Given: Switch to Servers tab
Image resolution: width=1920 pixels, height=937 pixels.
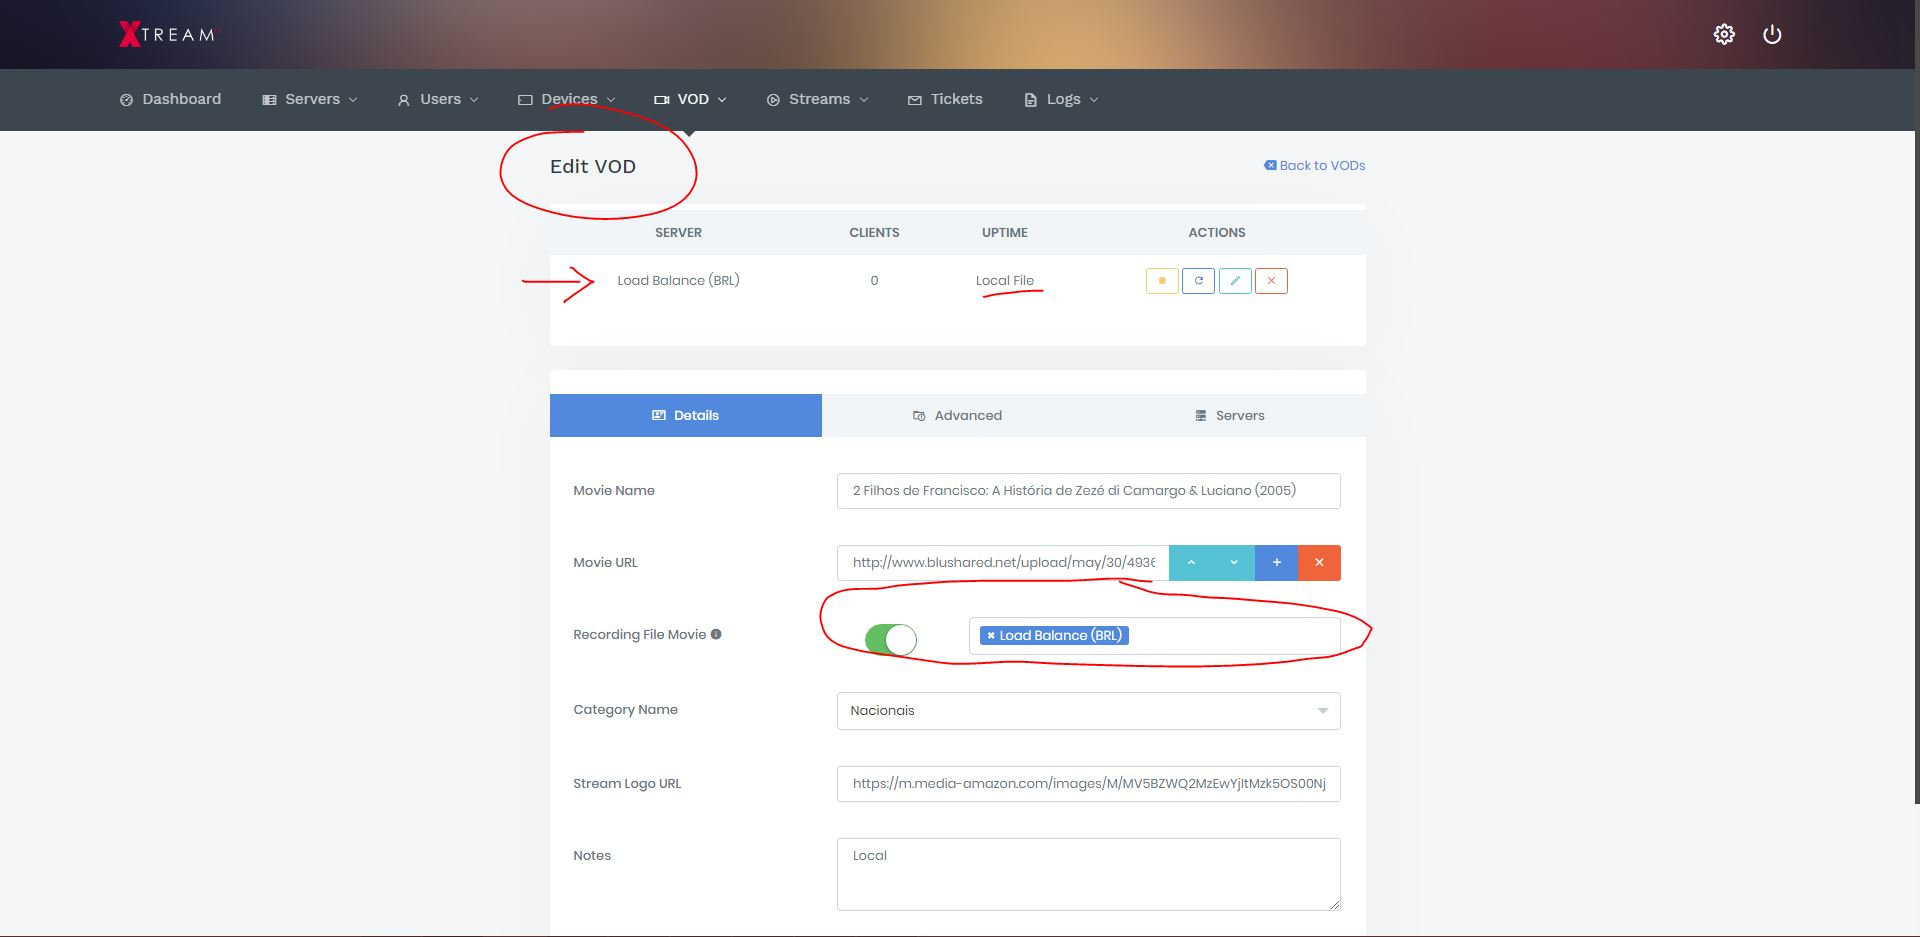Looking at the screenshot, I should (x=1229, y=416).
